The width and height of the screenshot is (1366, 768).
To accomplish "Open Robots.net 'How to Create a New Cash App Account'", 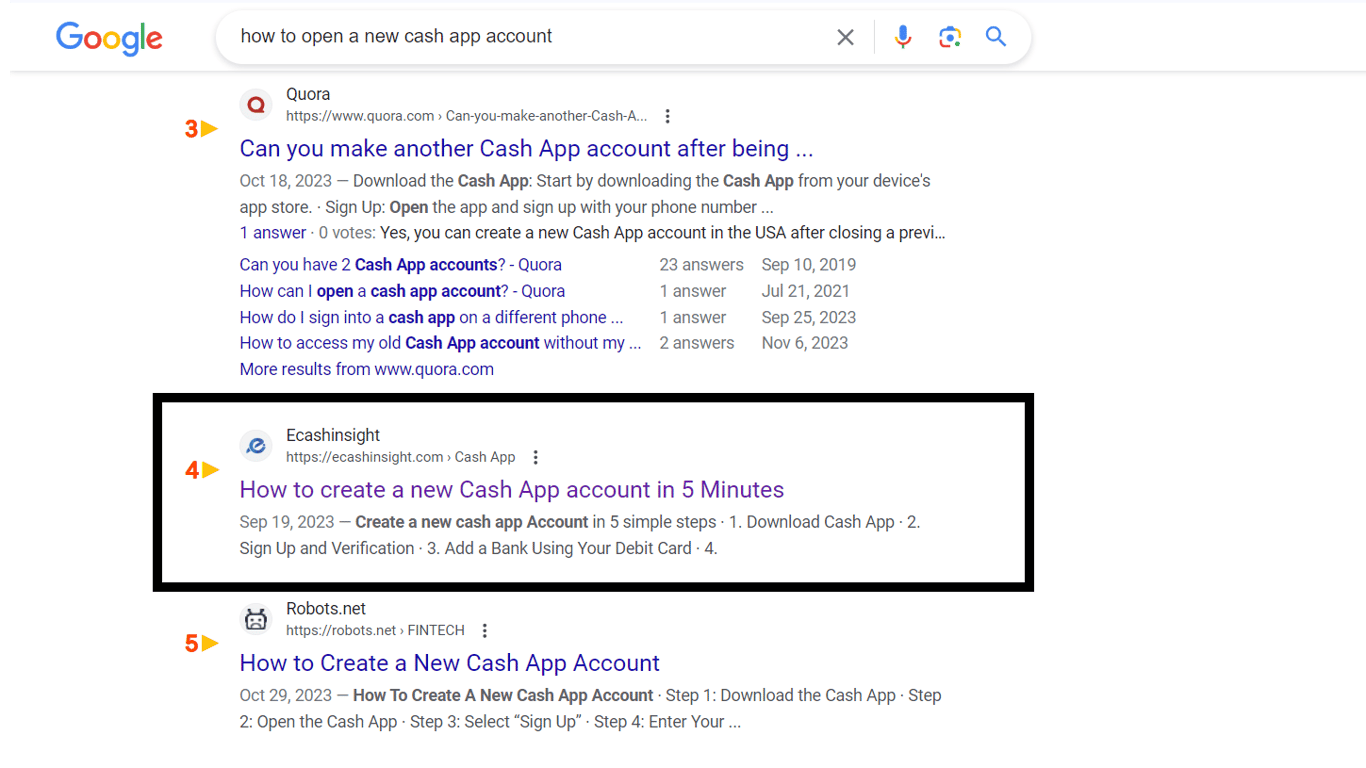I will point(450,663).
